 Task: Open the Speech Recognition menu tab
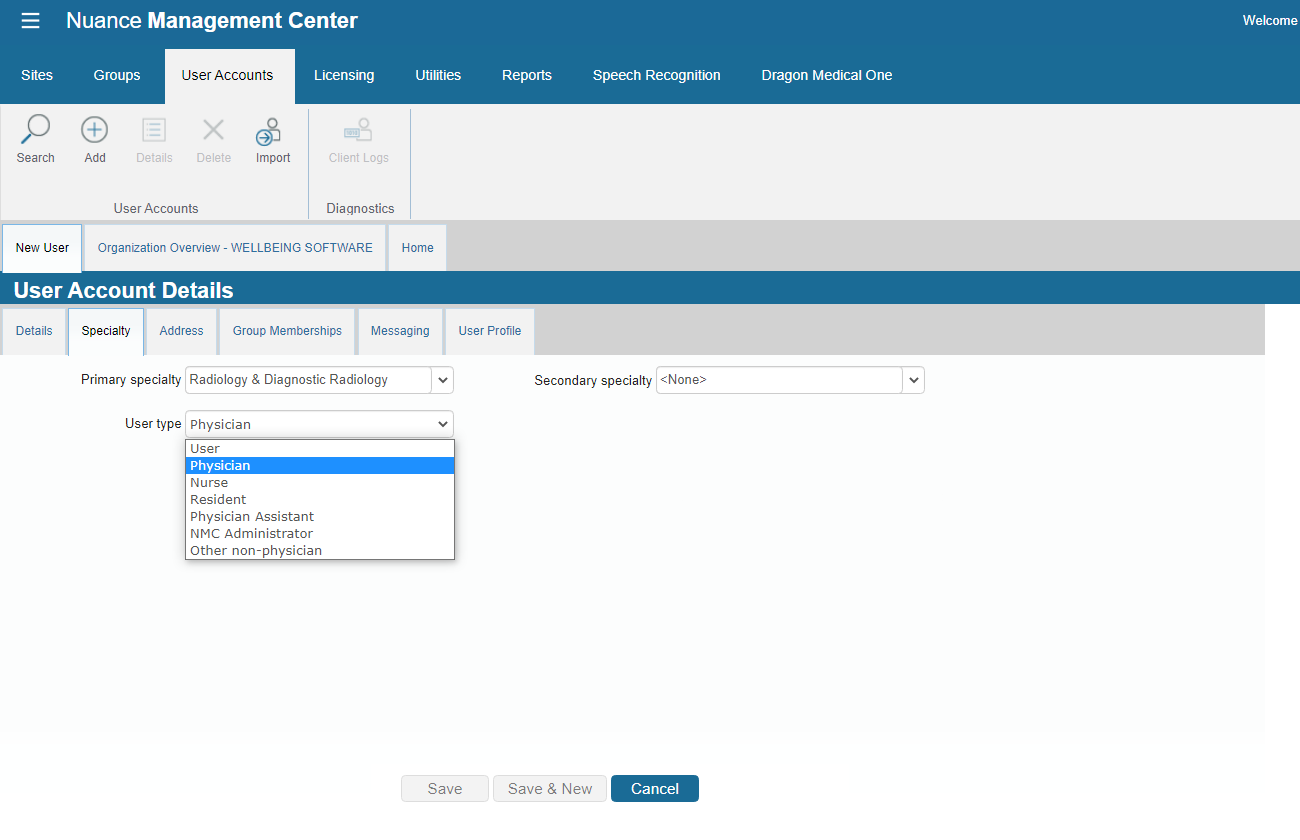(657, 76)
